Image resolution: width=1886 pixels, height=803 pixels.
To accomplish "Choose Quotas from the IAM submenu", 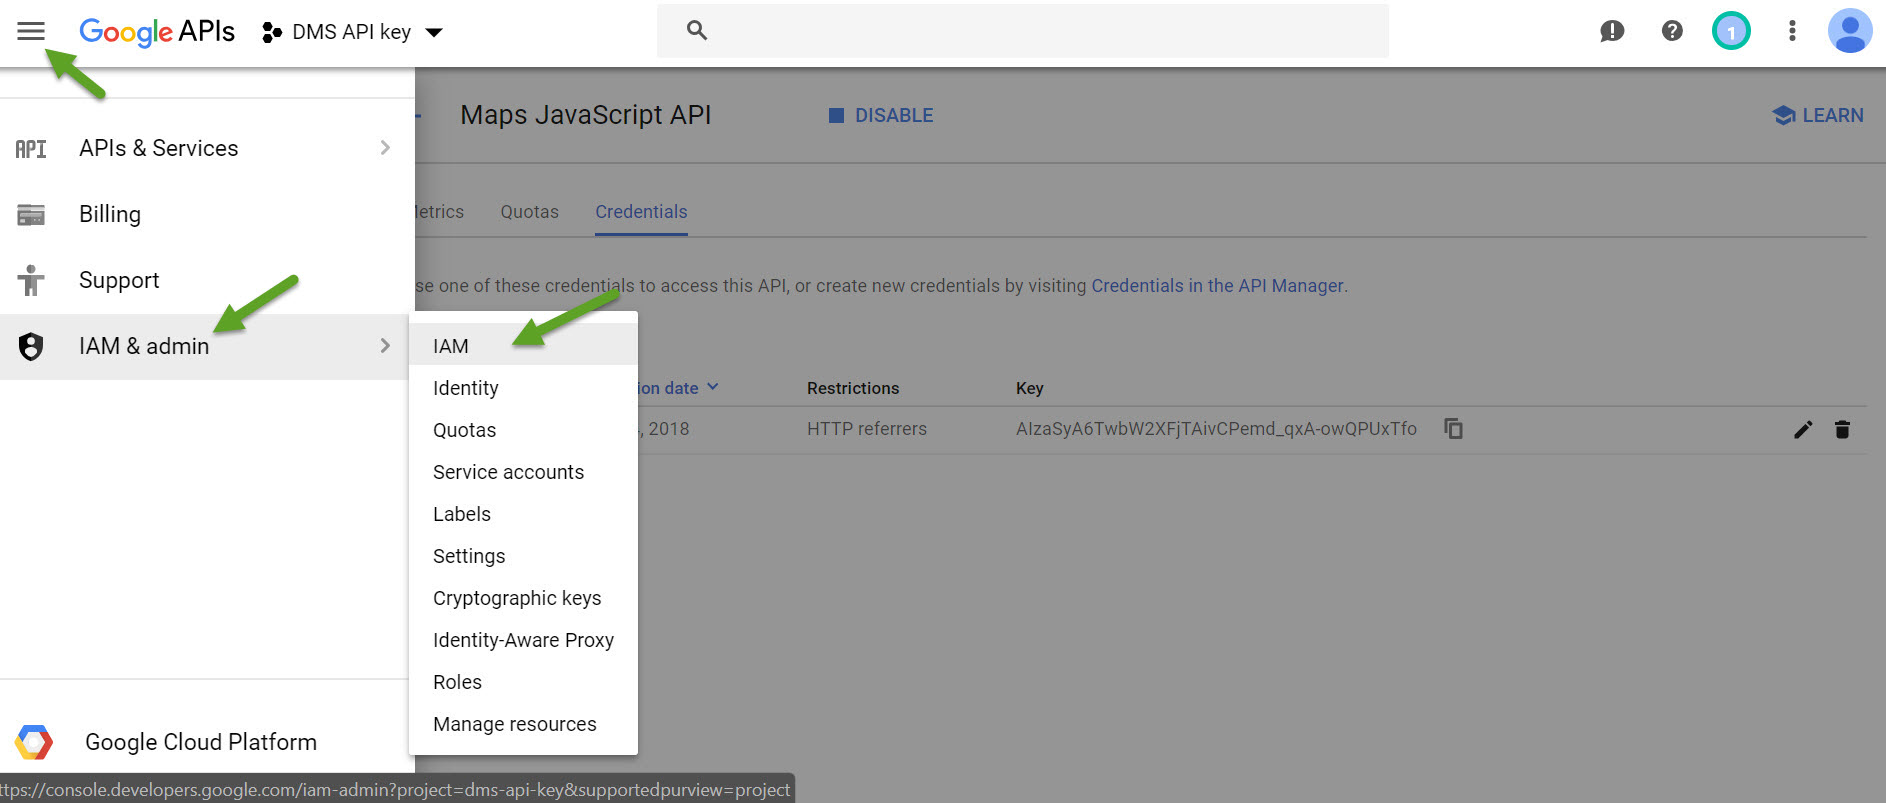I will tap(523, 430).
